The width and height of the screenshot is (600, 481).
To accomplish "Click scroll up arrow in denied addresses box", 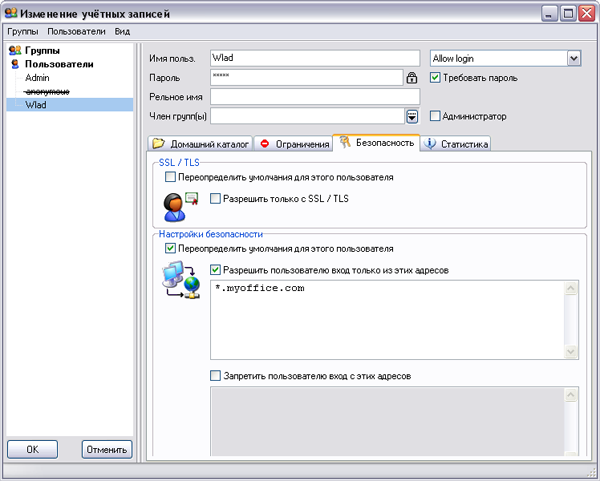I will tap(571, 395).
